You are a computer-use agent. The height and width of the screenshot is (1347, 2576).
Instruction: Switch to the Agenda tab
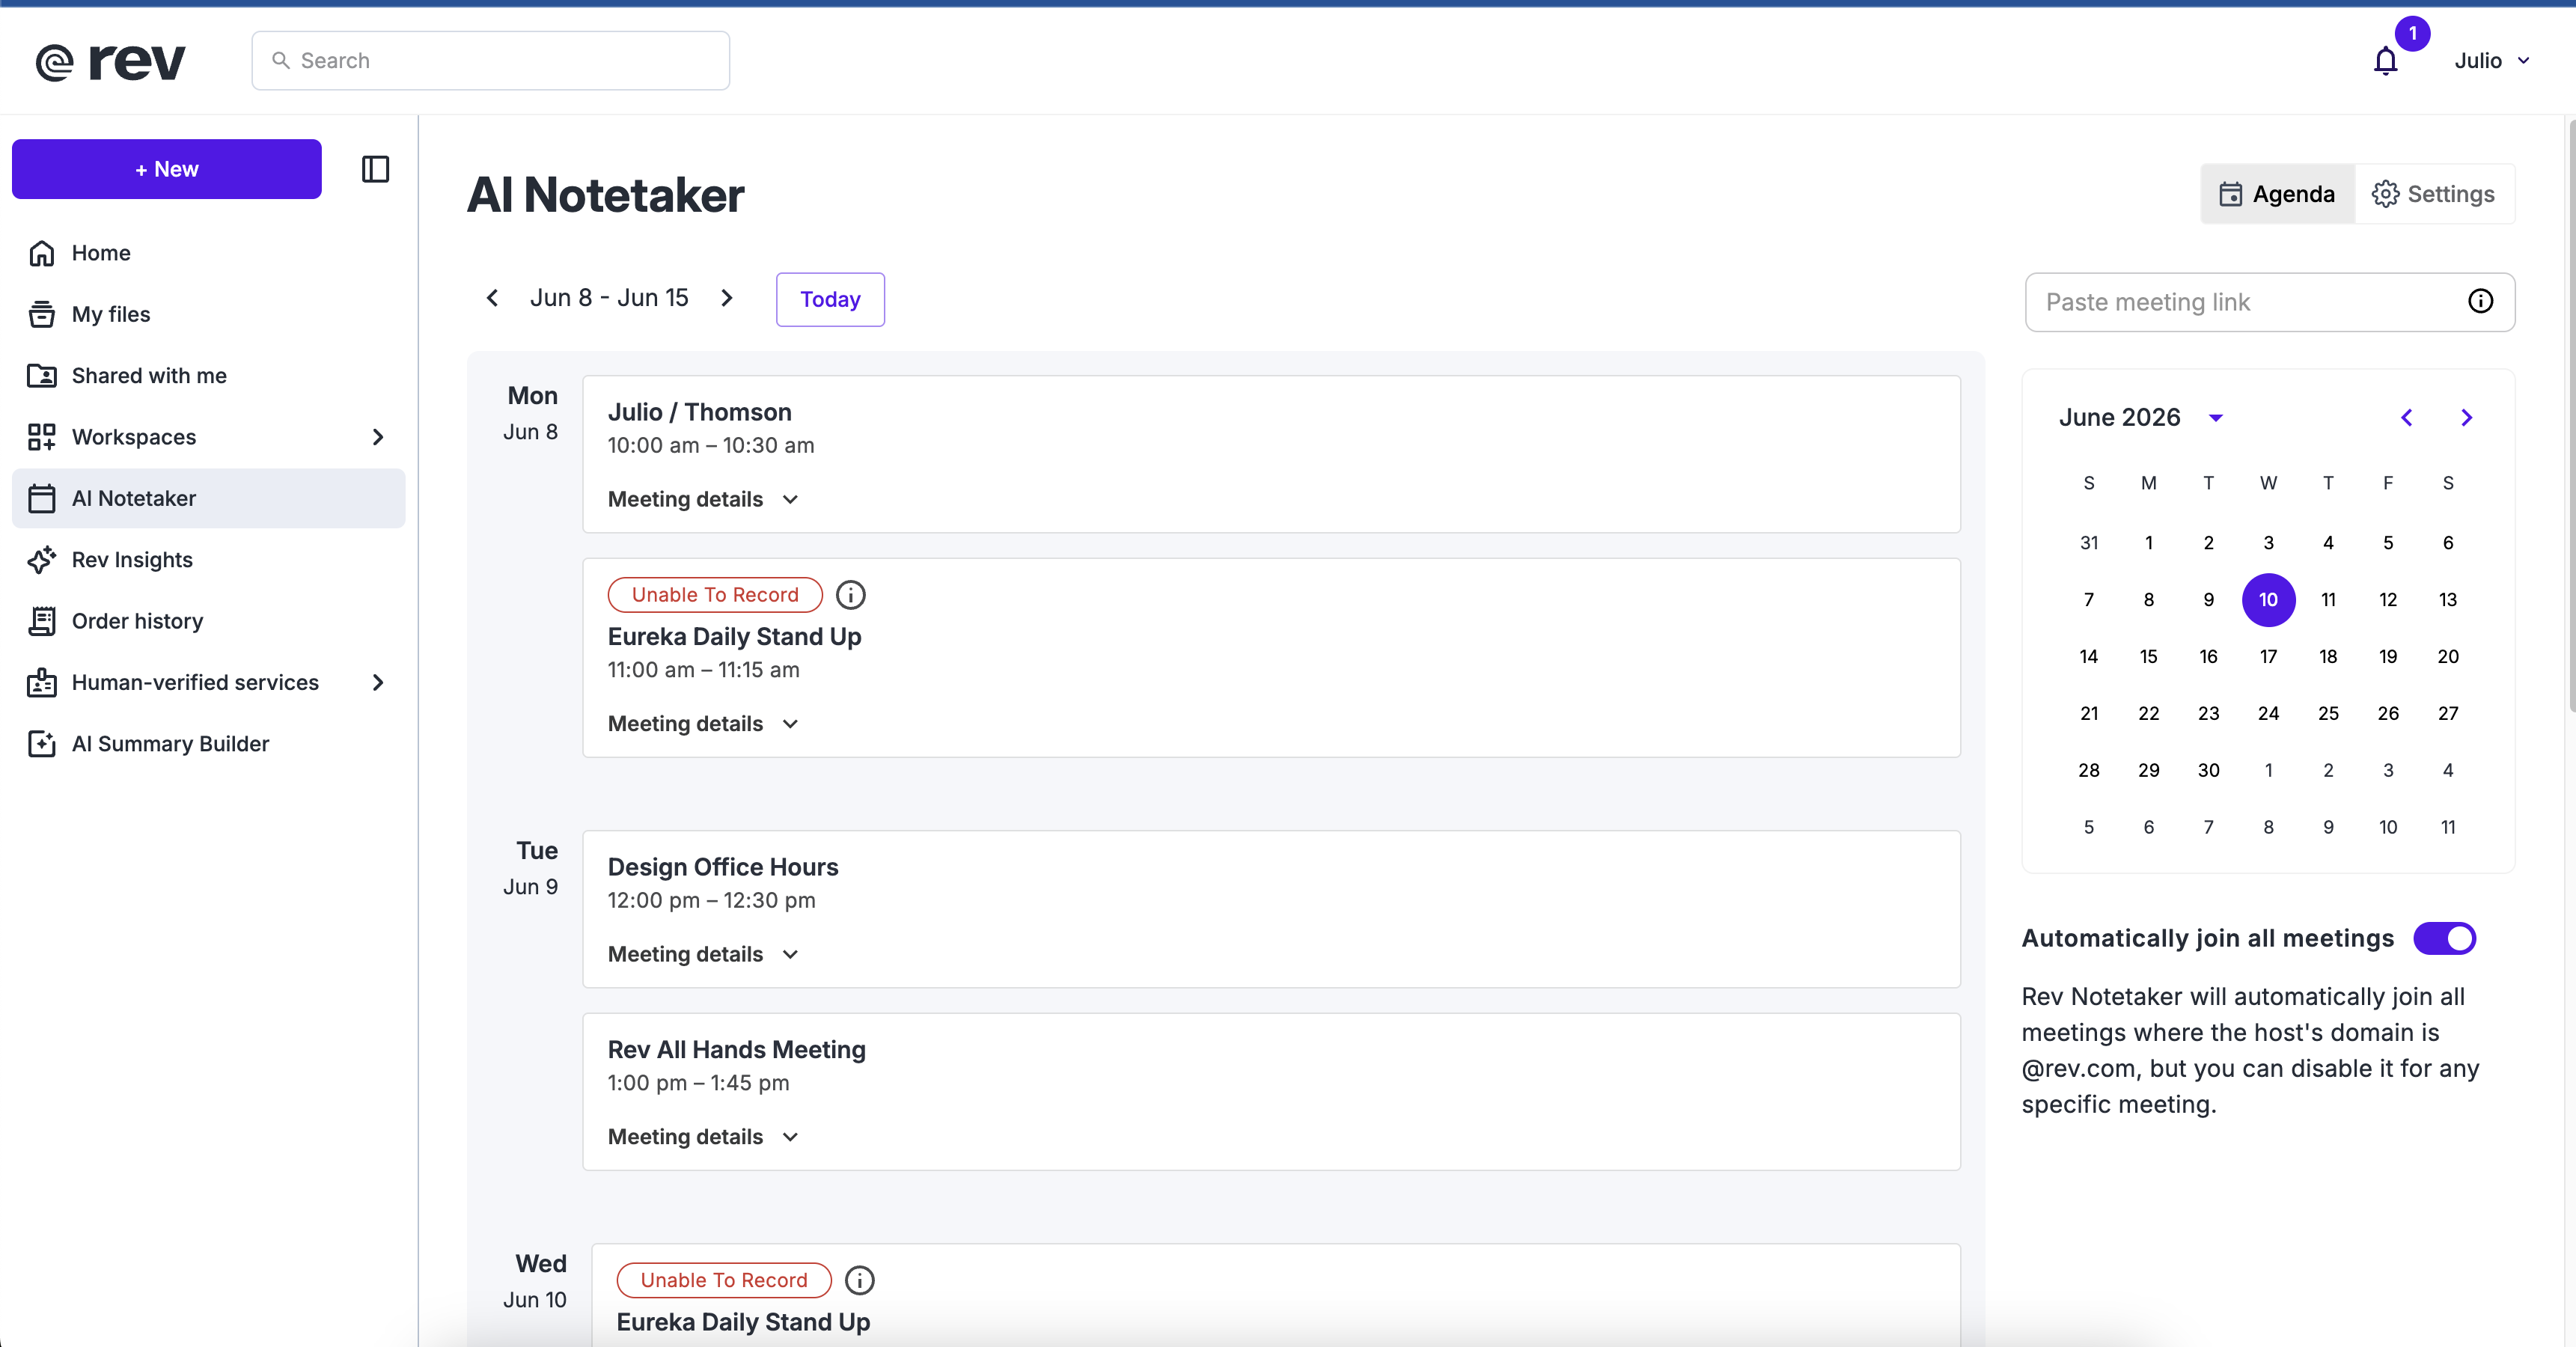2277,194
